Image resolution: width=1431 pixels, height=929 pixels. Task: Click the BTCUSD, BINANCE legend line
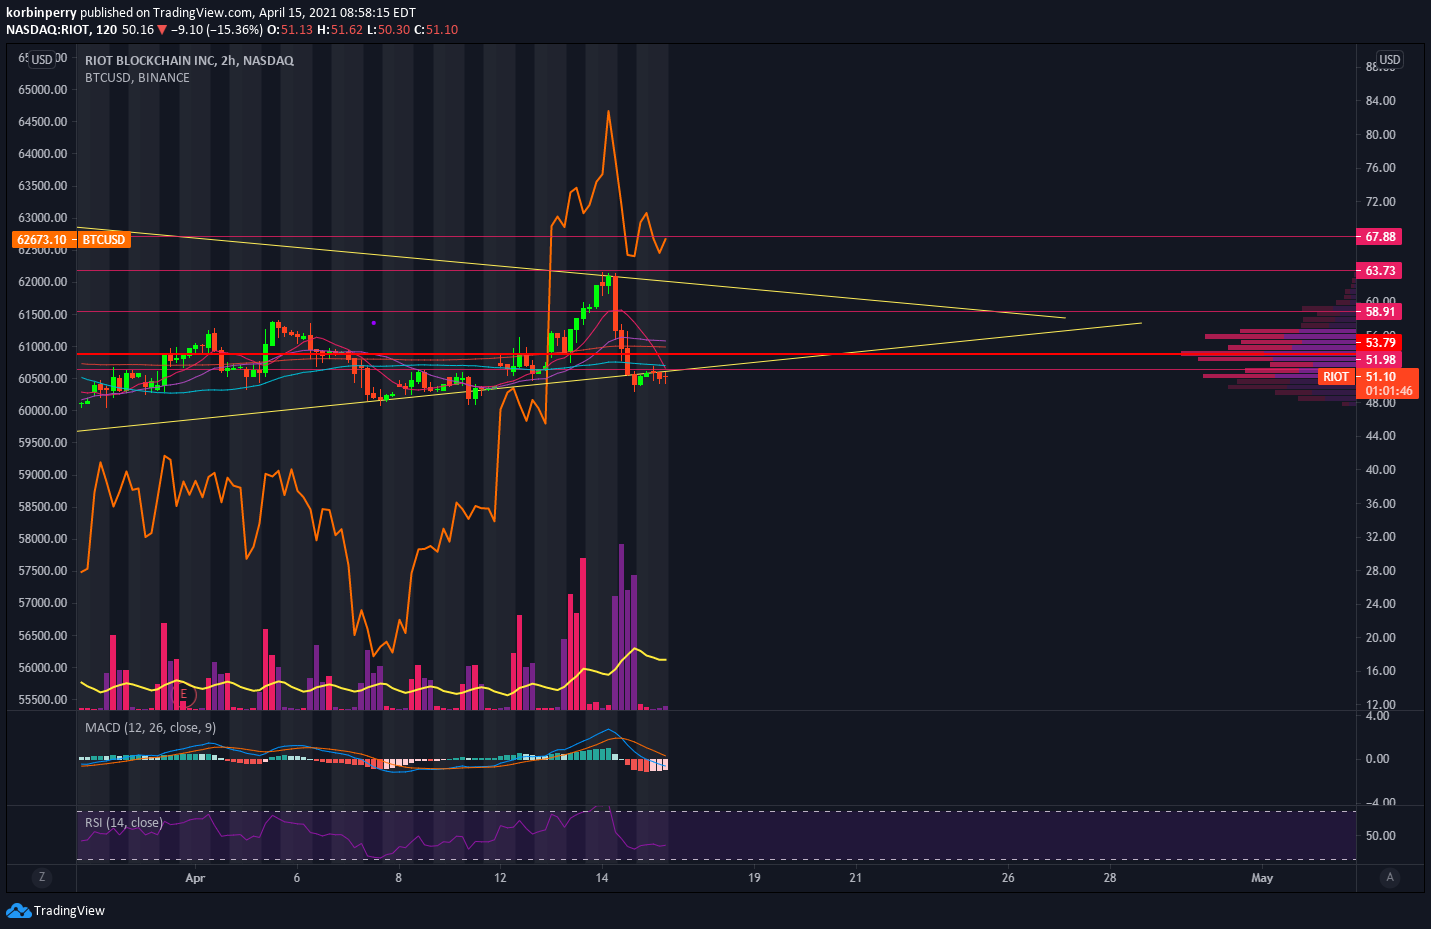[x=137, y=78]
